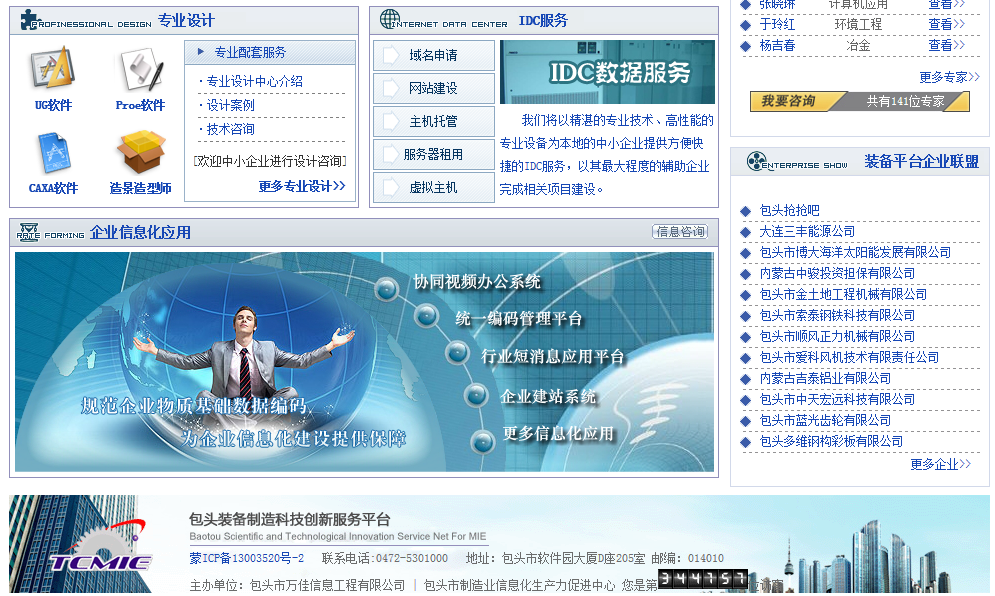This screenshot has width=995, height=596.
Task: Click the puzzle-piece Professional Design icon
Action: pyautogui.click(x=29, y=21)
